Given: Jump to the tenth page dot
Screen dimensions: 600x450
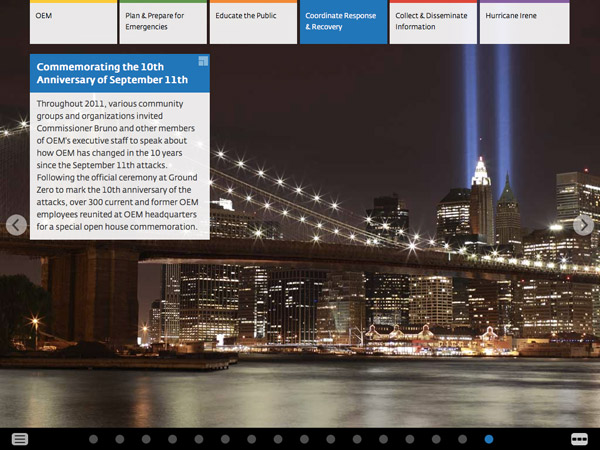Looking at the screenshot, I should pos(331,439).
